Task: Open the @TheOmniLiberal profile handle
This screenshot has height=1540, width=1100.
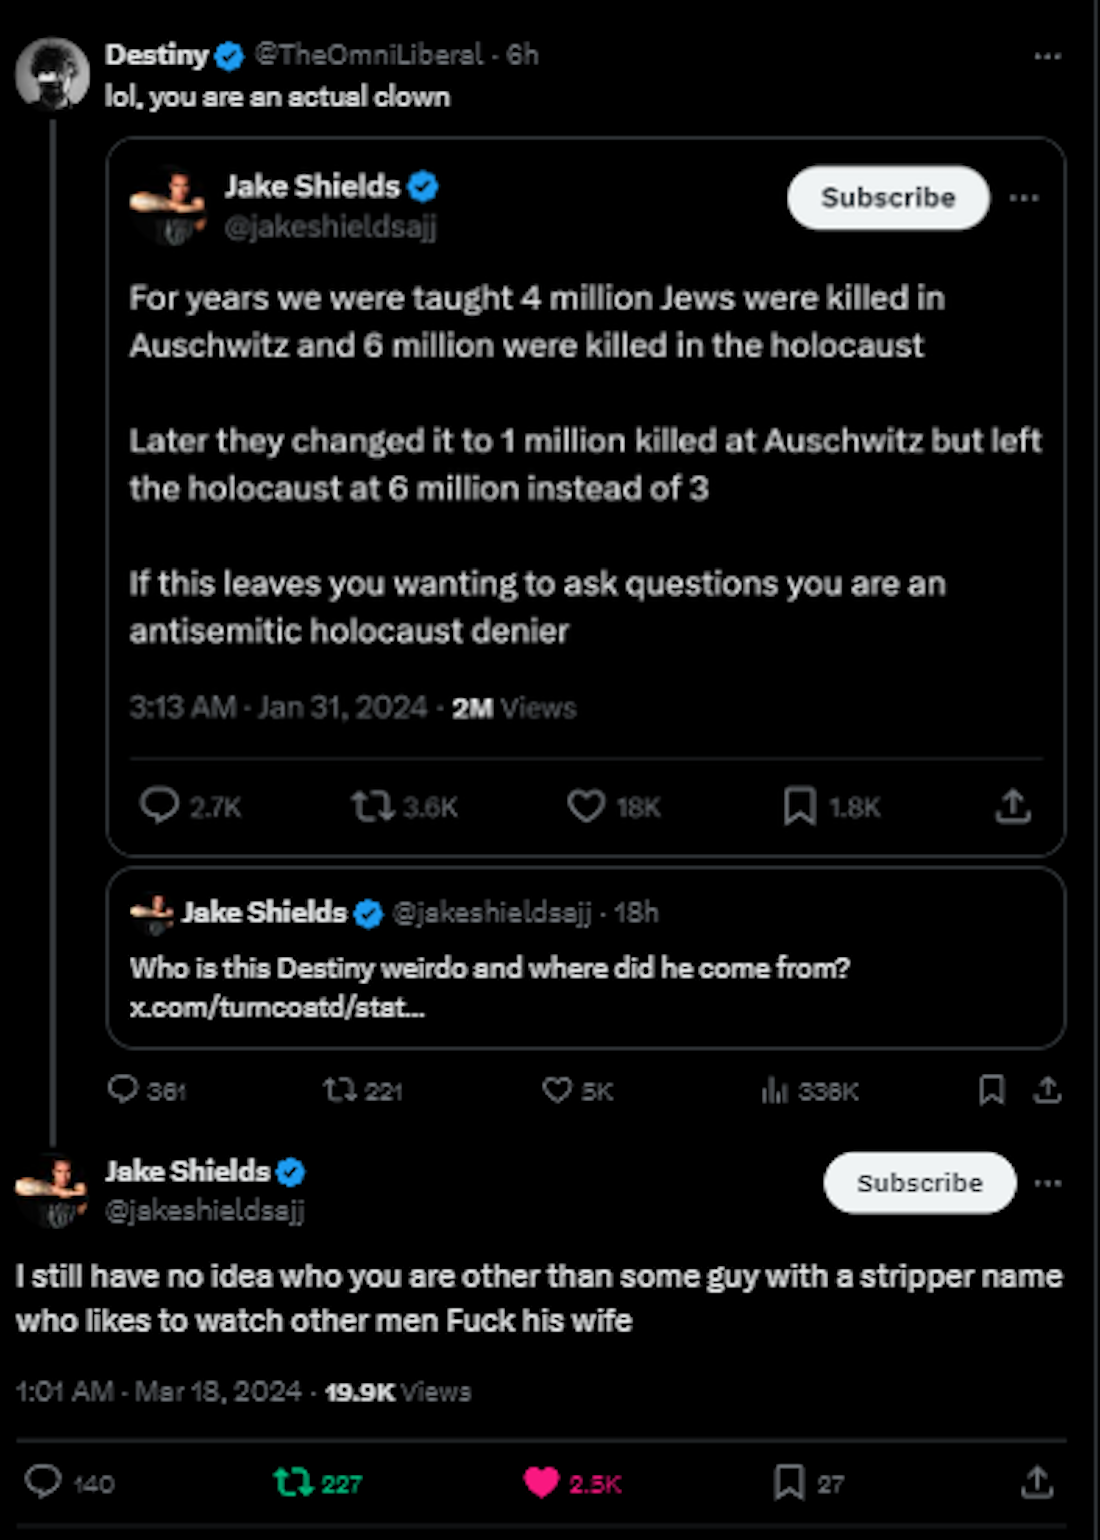Action: tap(369, 55)
